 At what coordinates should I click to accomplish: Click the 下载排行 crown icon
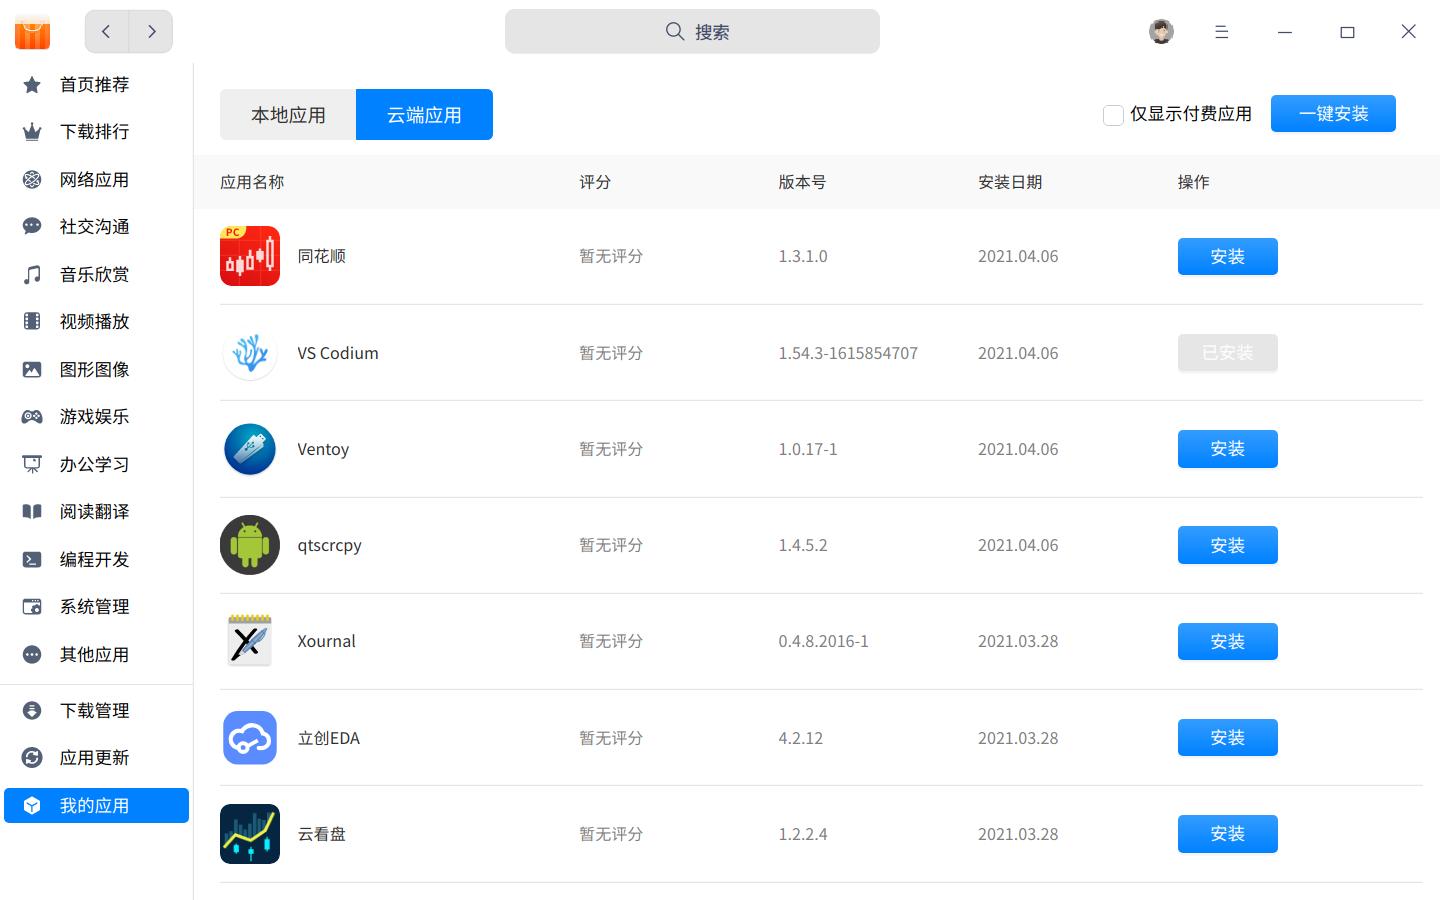point(32,132)
